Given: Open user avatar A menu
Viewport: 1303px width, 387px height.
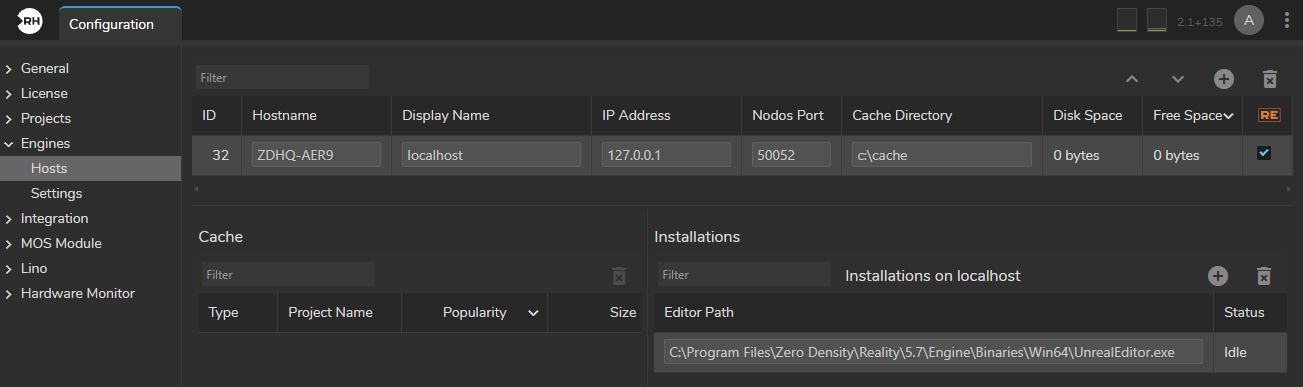Looking at the screenshot, I should point(1248,20).
